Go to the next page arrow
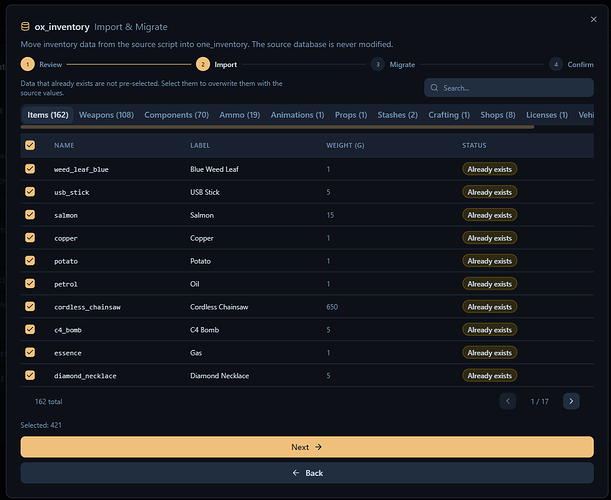 pos(571,401)
